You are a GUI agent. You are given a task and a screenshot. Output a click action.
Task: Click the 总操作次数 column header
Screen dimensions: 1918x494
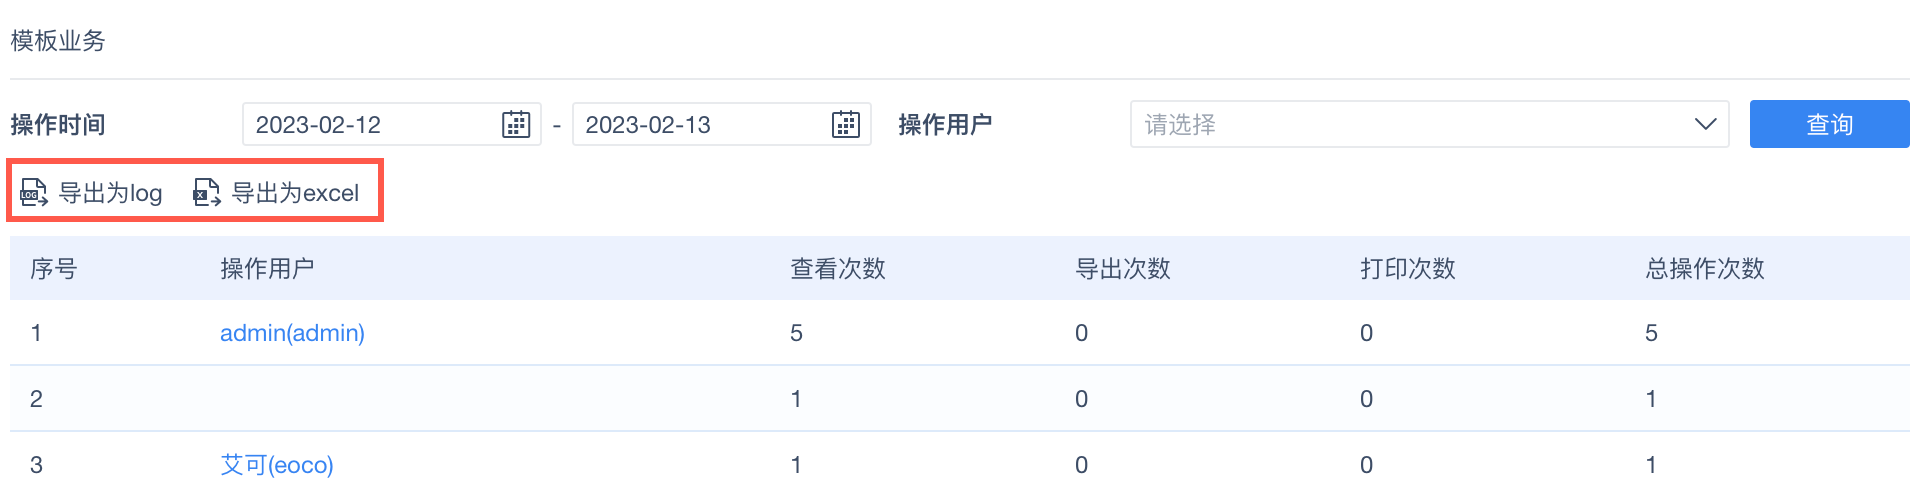(1705, 269)
